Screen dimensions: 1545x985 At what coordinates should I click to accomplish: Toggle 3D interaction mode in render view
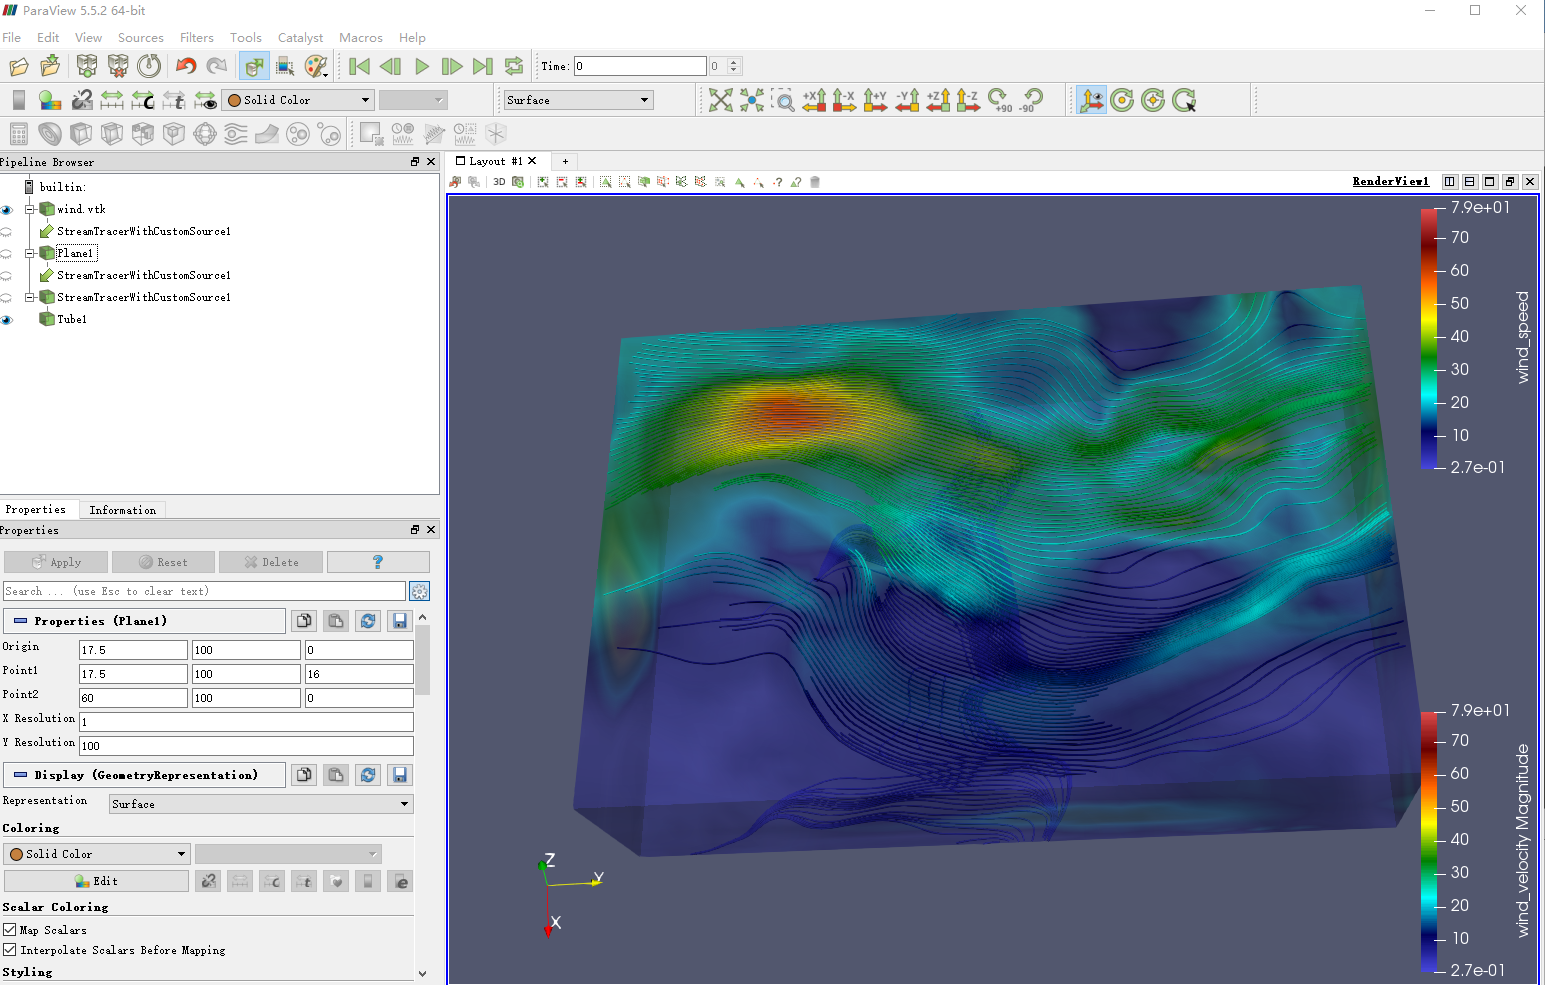click(x=499, y=182)
